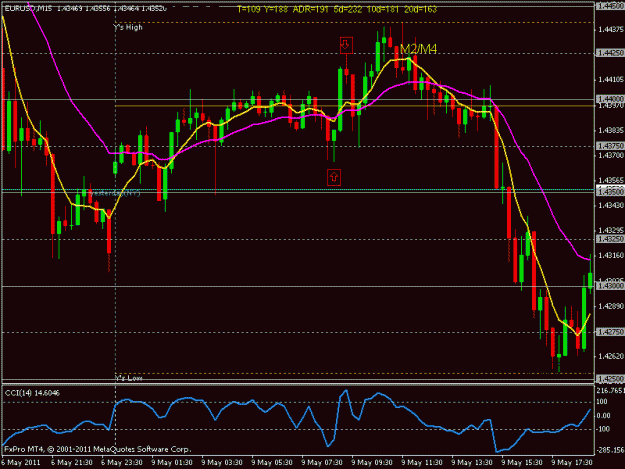The height and width of the screenshot is (469, 625).
Task: Click the 1.43700 price axis label
Action: pos(610,155)
